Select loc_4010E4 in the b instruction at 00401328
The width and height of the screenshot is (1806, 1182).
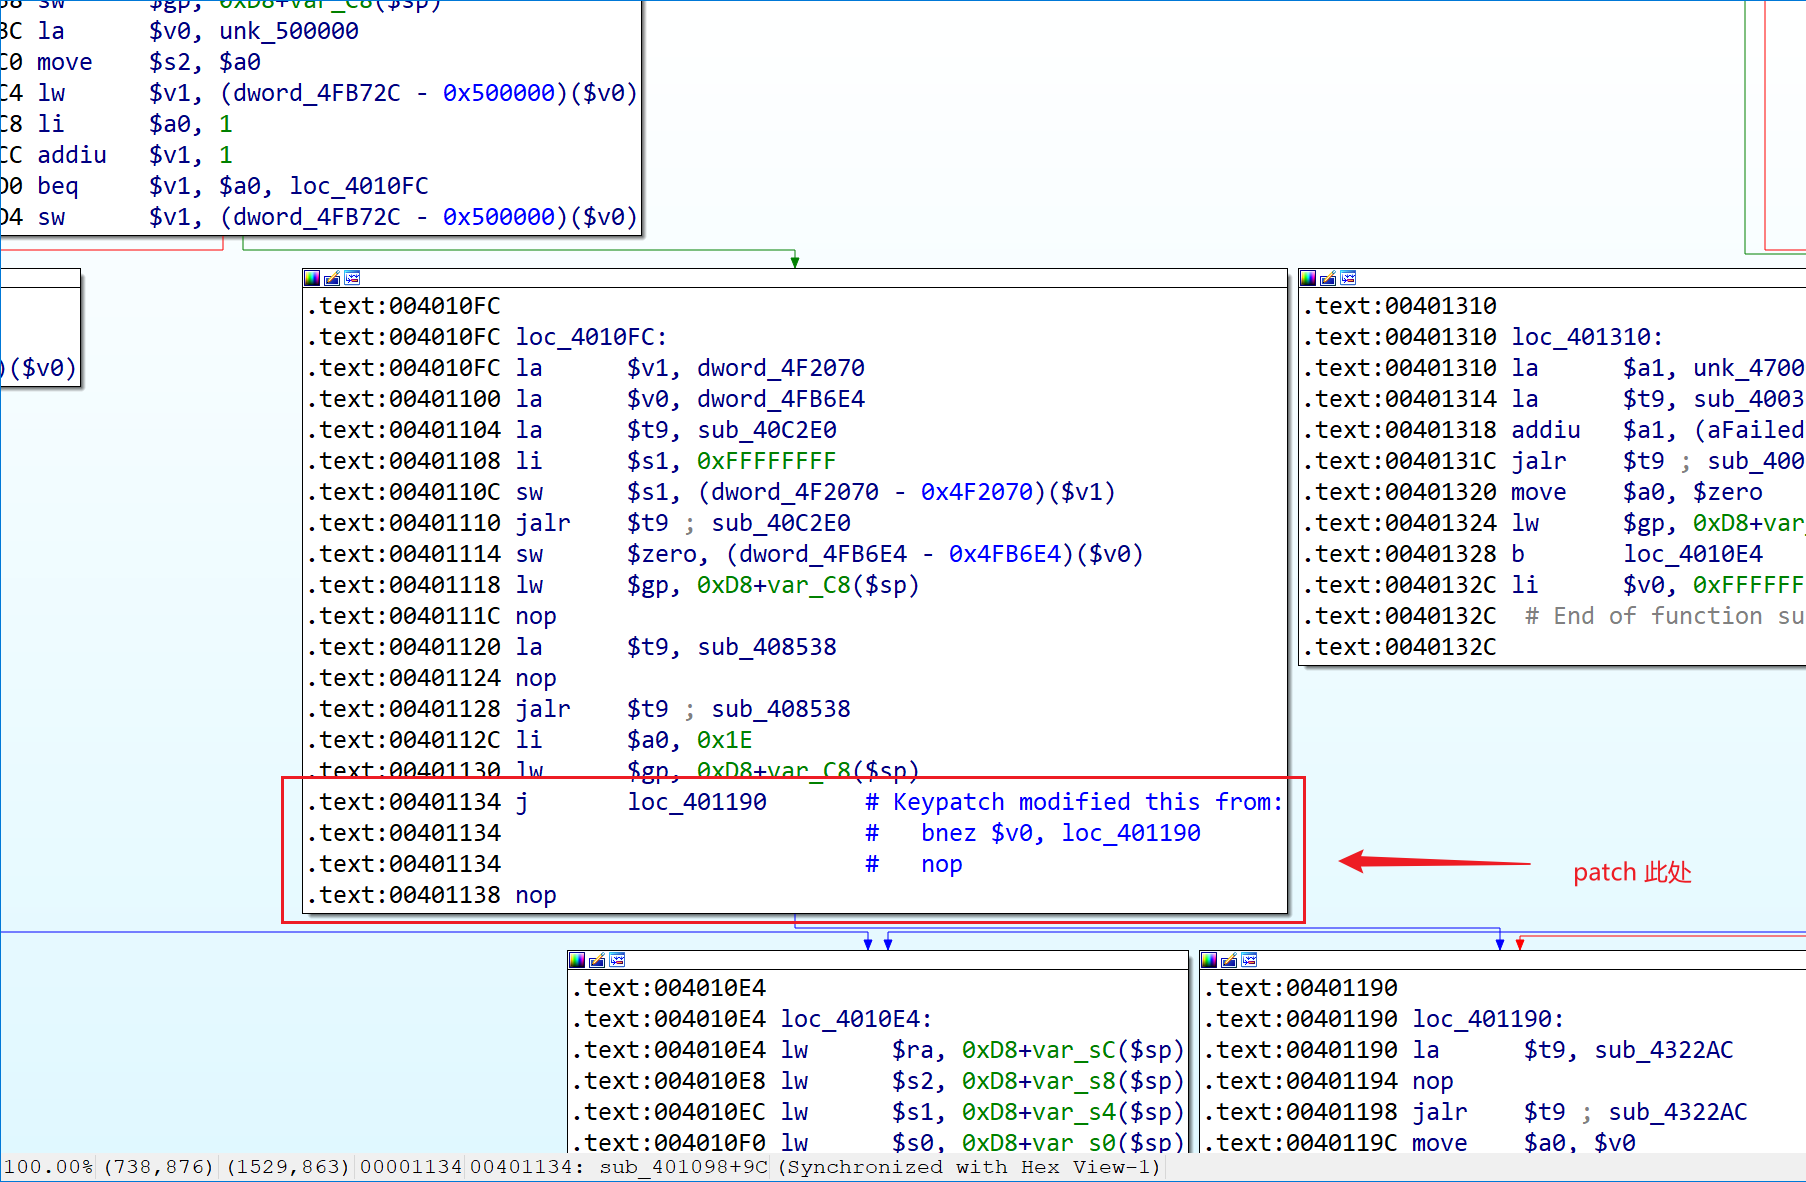[1693, 554]
